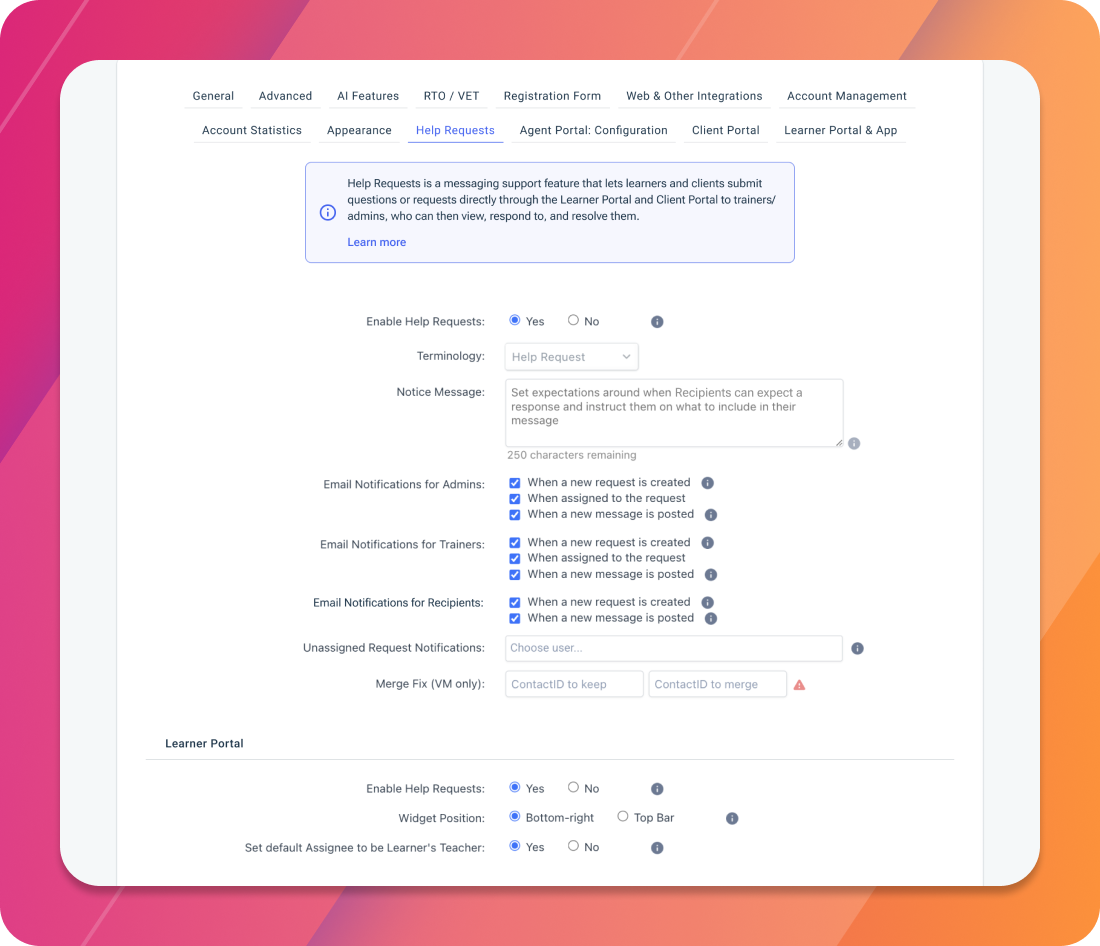Choose Bottom-right widget position
1100x946 pixels.
click(515, 816)
